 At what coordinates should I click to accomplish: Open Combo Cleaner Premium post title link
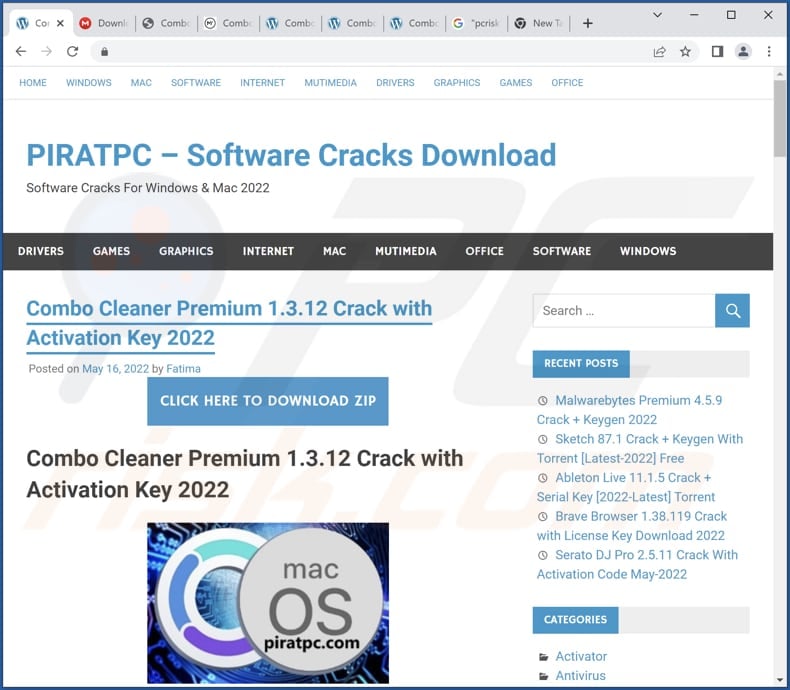[x=229, y=323]
